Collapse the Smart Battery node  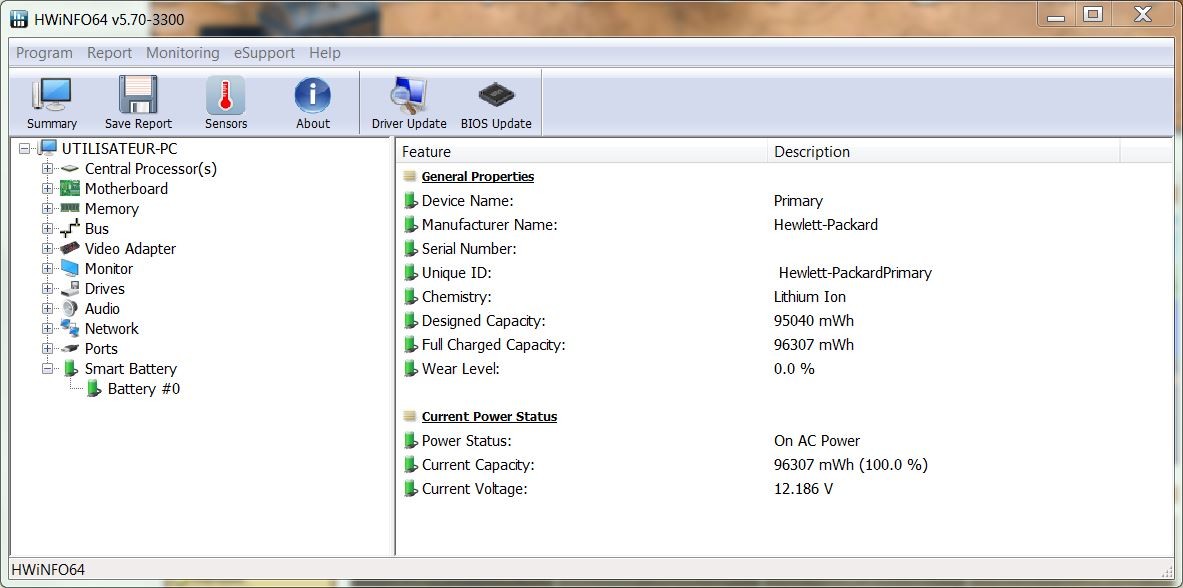pyautogui.click(x=48, y=368)
